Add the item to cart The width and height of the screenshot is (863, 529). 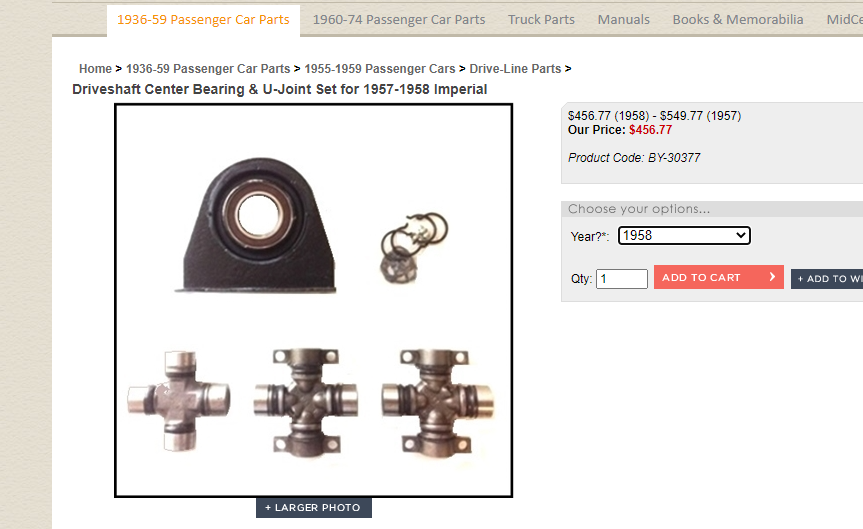pyautogui.click(x=718, y=277)
